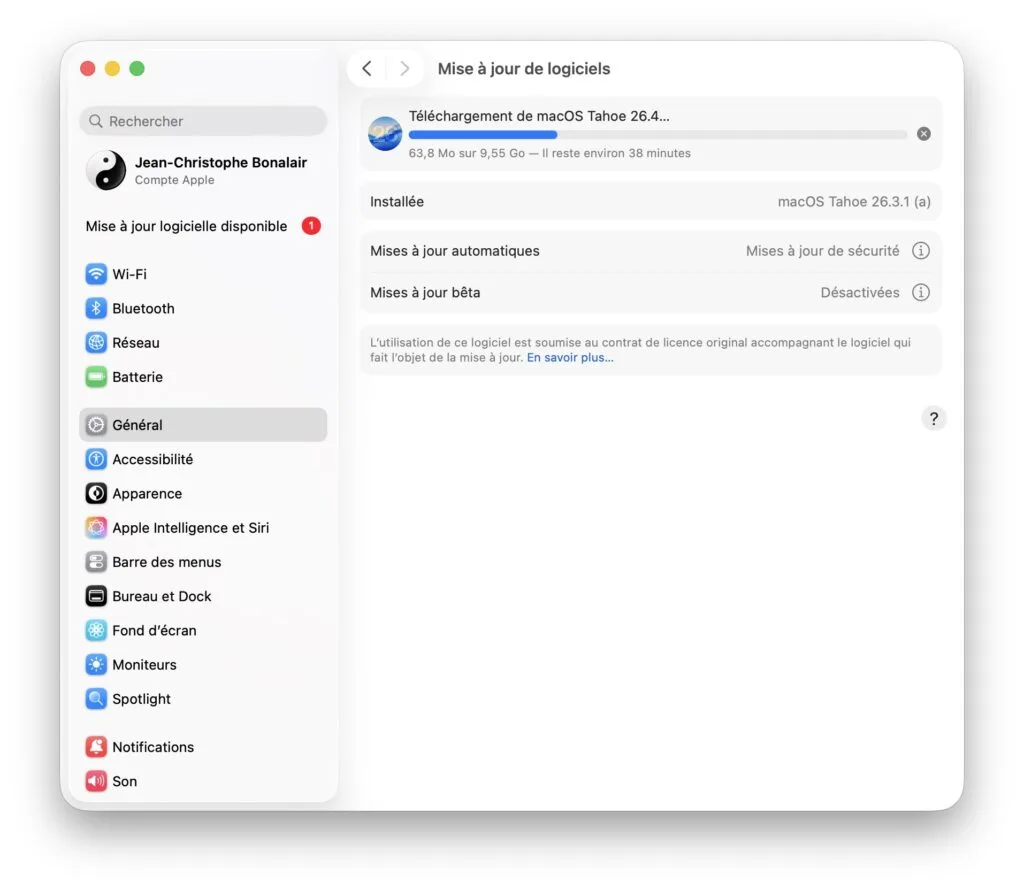1024x890 pixels.
Task: Select Bluetooth label in sidebar
Action: pyautogui.click(x=143, y=308)
